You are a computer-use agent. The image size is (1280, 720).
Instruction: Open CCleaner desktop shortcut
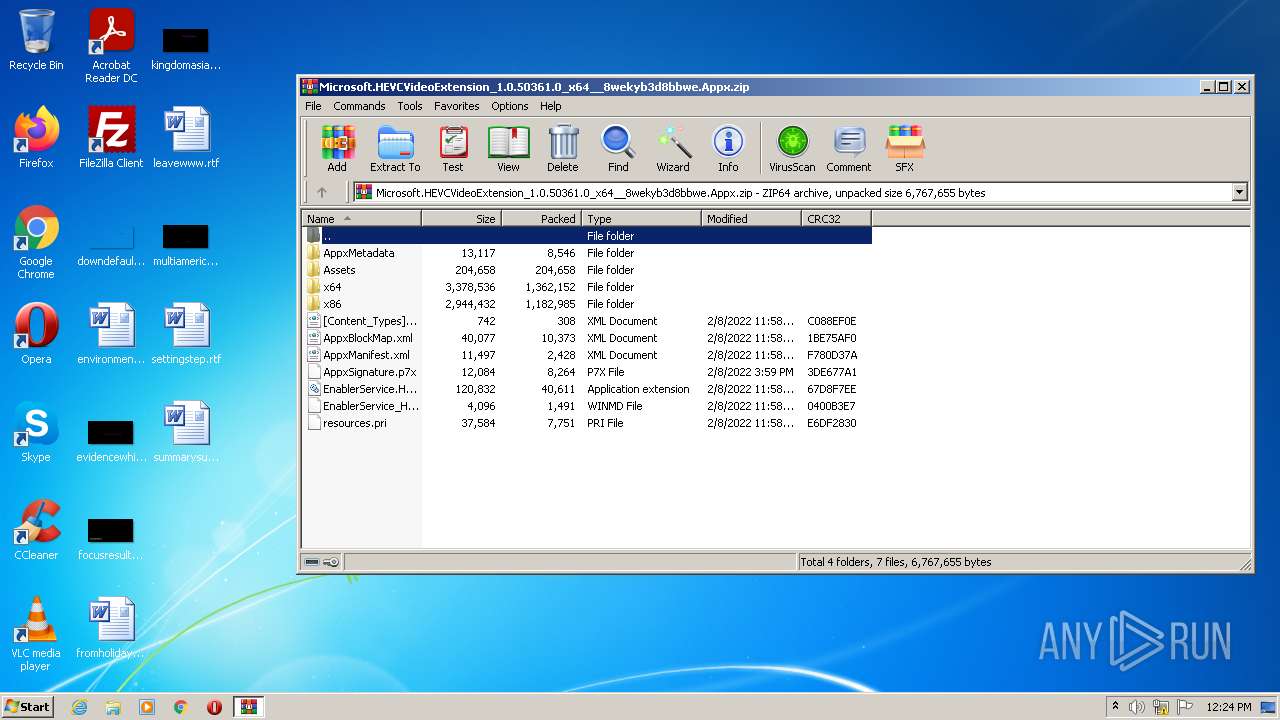coord(36,530)
